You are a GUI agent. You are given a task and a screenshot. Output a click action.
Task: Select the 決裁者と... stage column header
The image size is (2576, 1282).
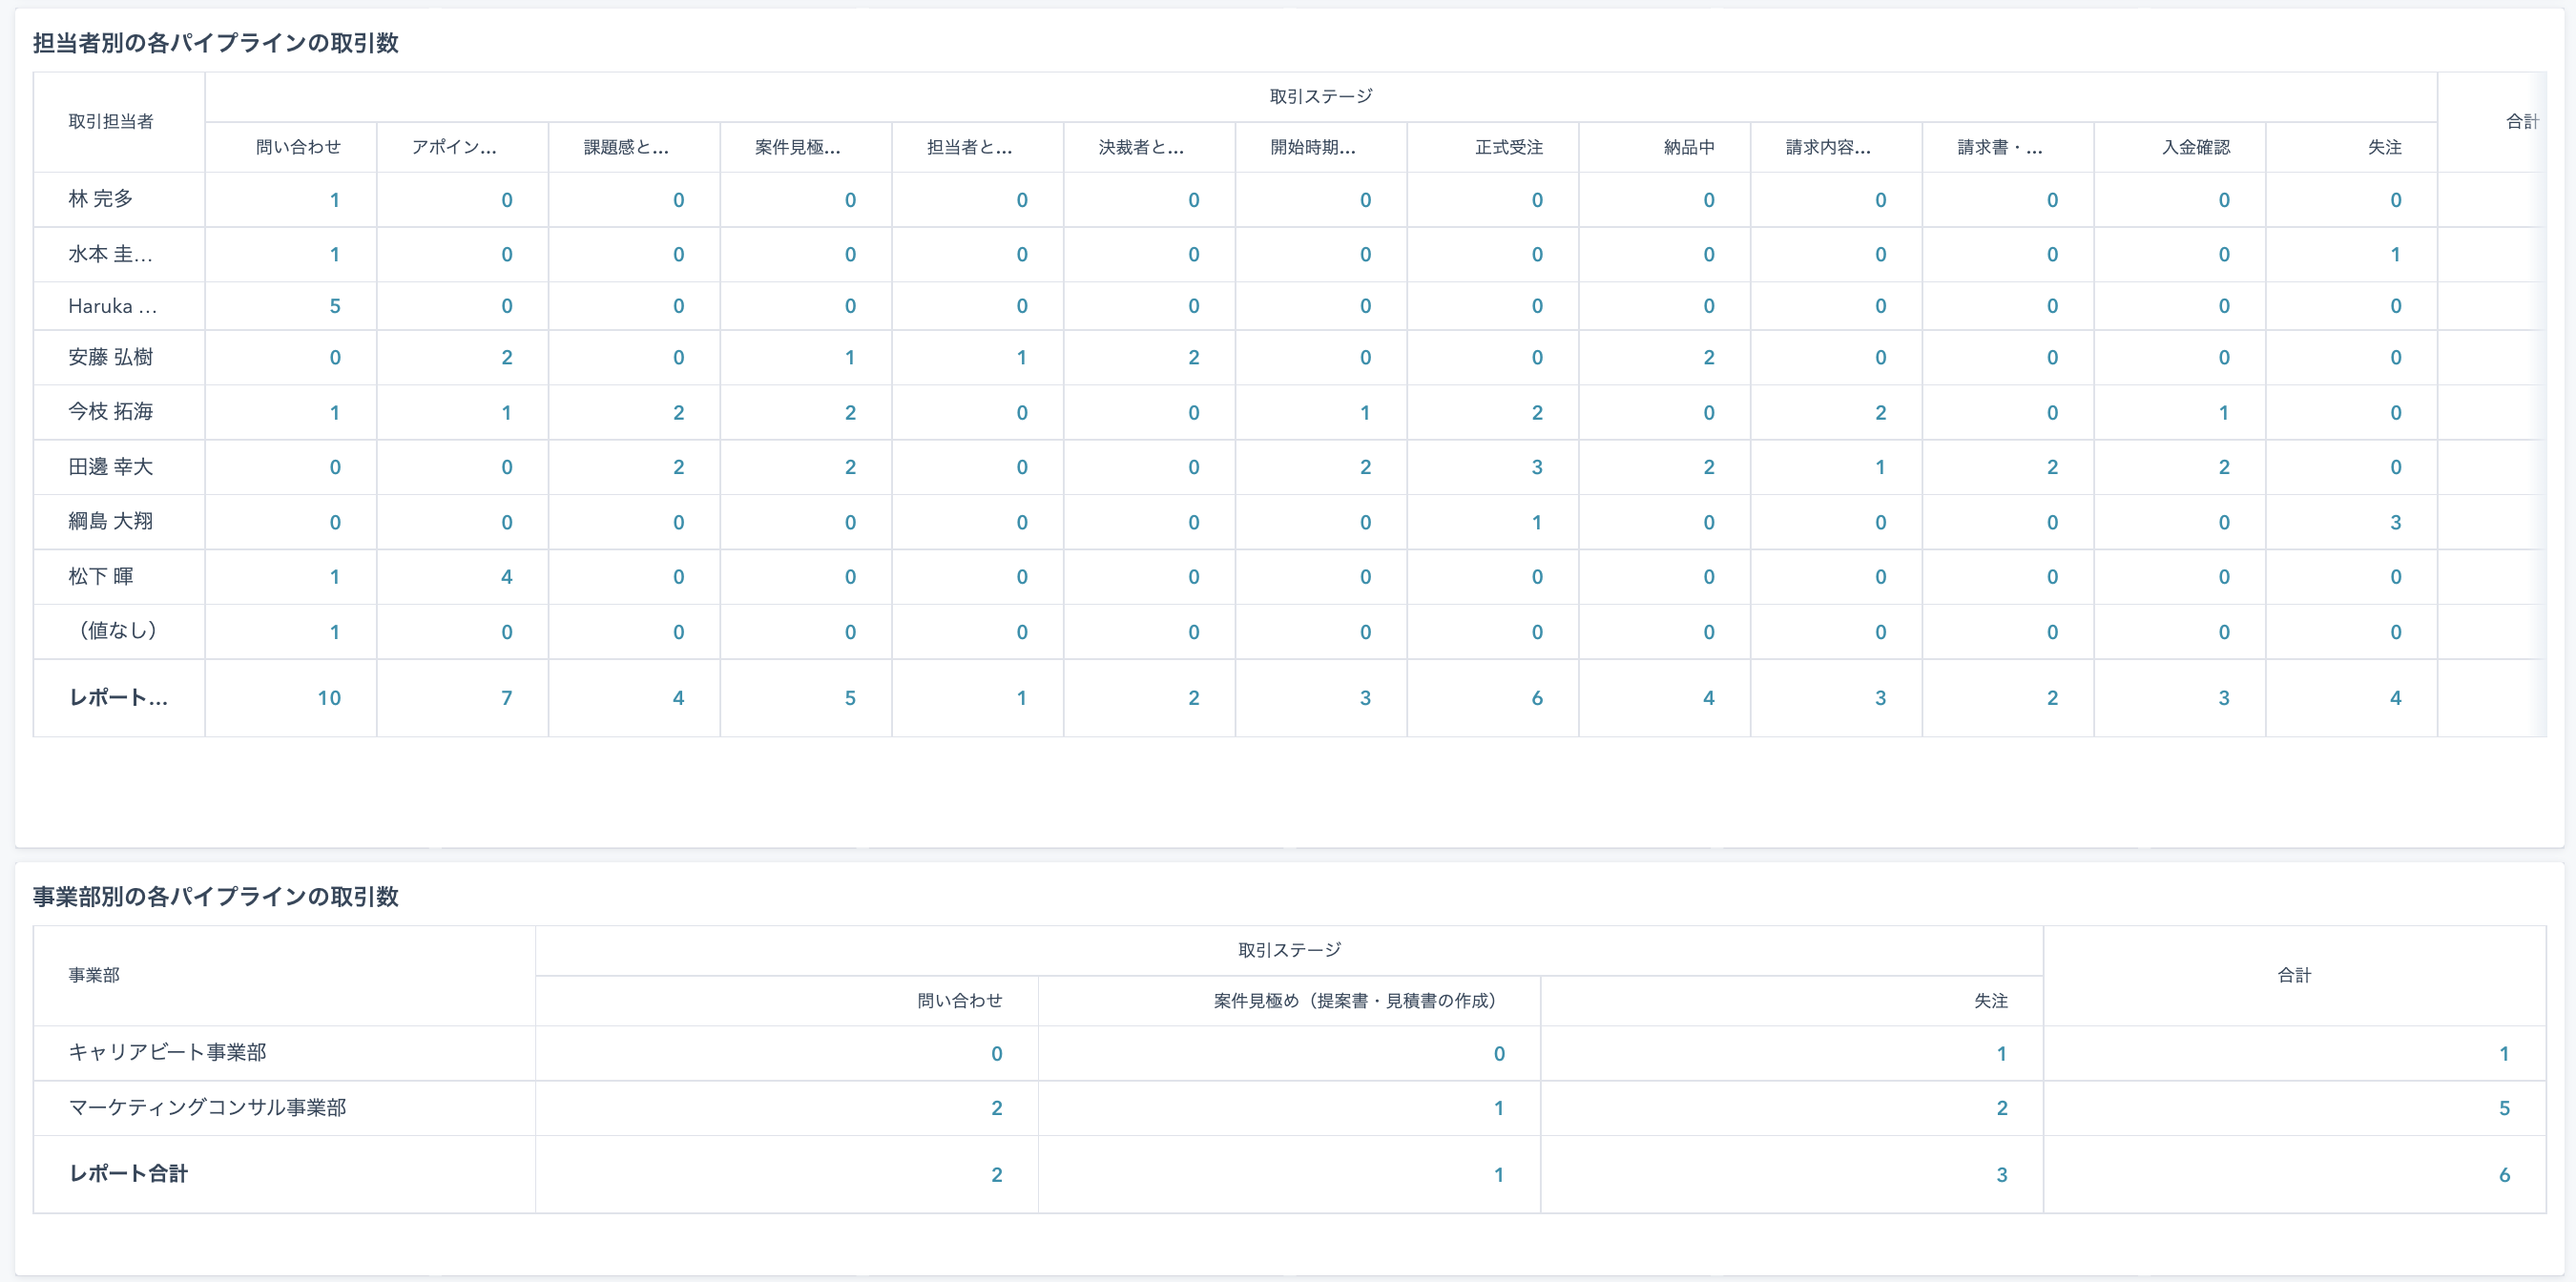tap(1141, 147)
